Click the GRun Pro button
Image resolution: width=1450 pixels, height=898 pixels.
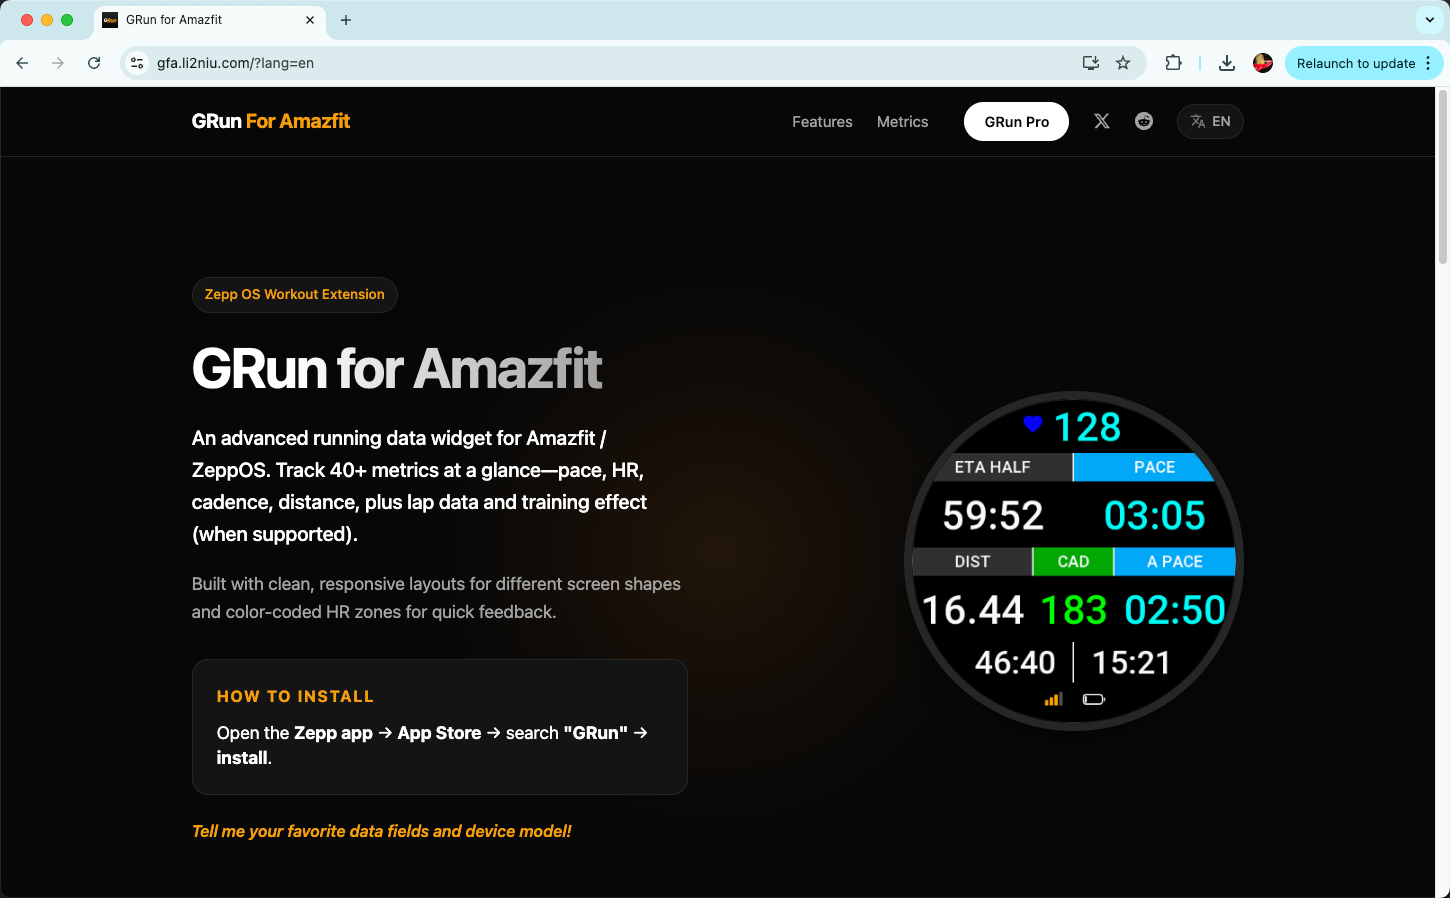(x=1016, y=122)
